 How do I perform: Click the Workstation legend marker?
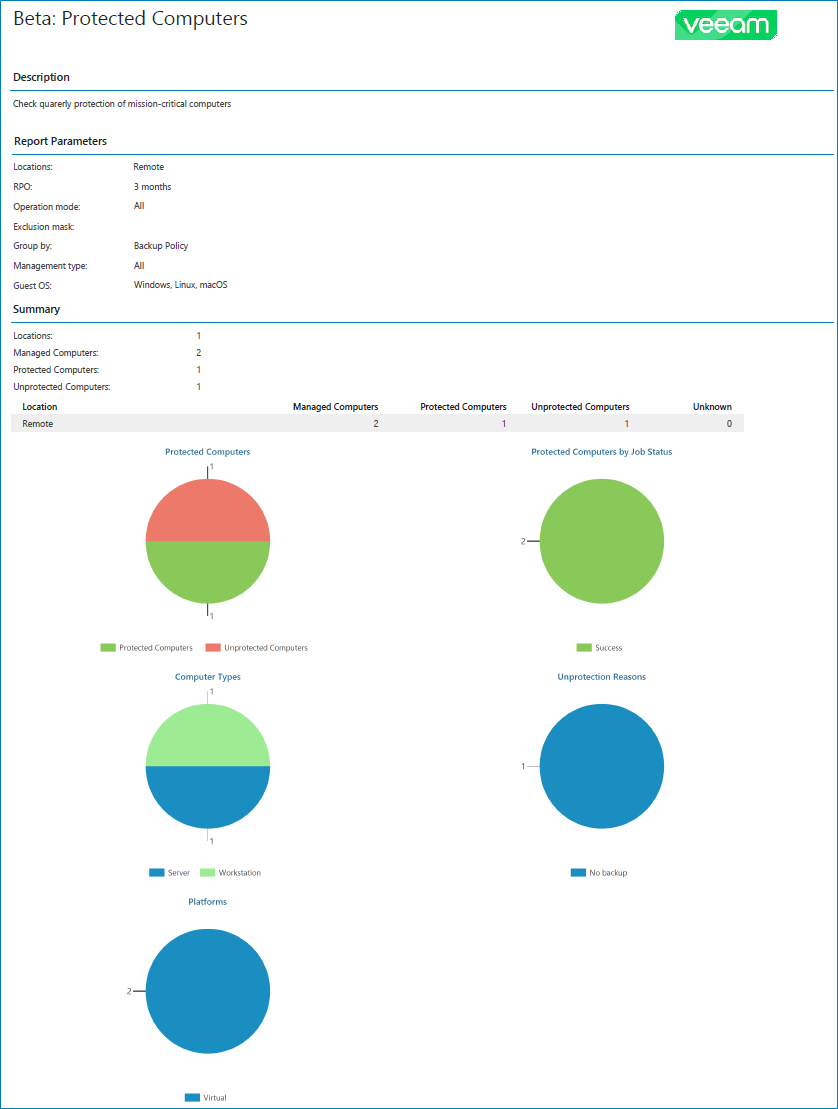[x=208, y=871]
